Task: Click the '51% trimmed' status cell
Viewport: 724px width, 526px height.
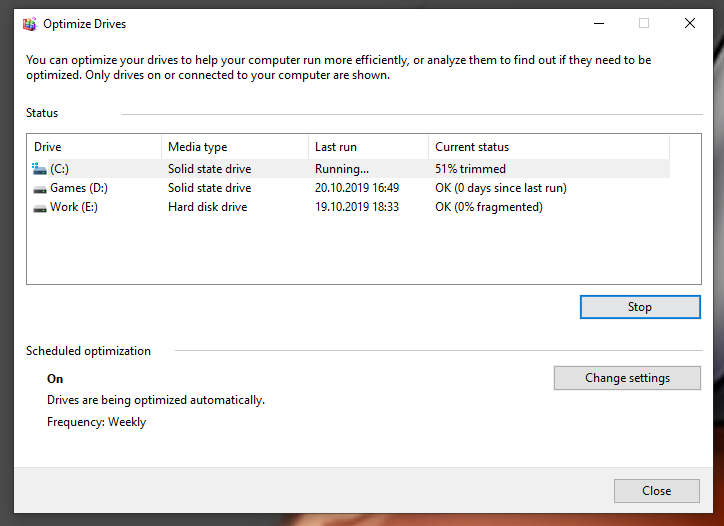Action: 471,169
